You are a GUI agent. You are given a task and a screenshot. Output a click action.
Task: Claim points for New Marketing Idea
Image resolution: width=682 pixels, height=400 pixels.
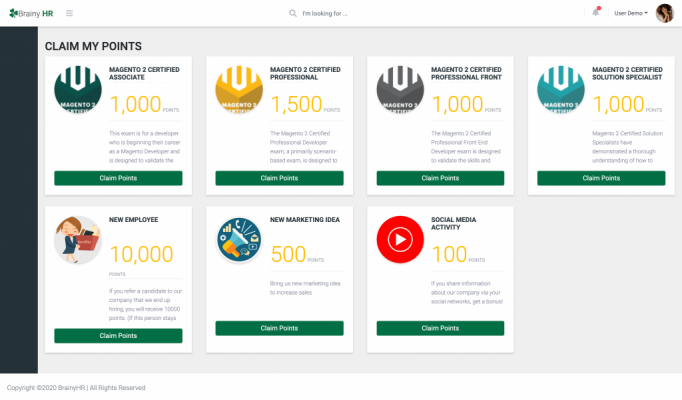point(279,328)
